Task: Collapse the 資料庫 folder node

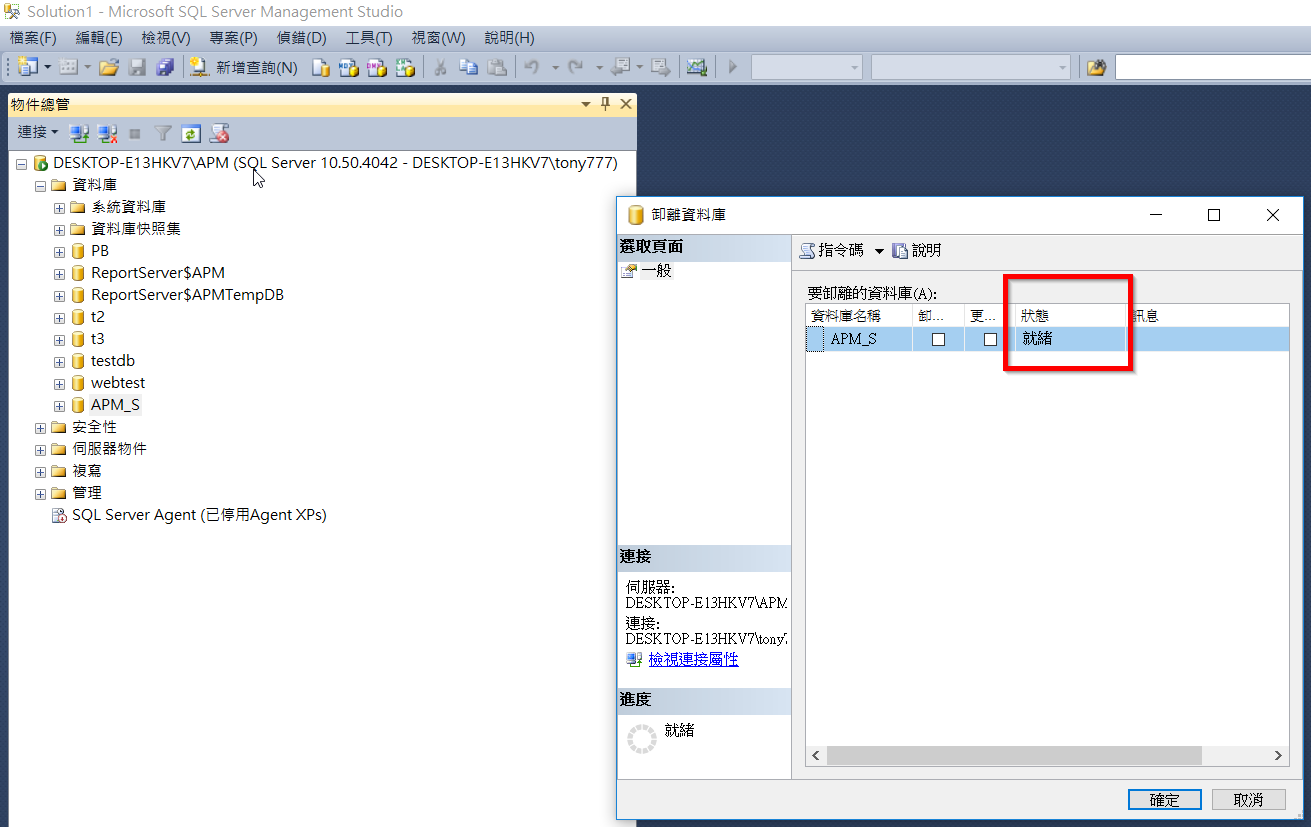Action: click(x=40, y=186)
